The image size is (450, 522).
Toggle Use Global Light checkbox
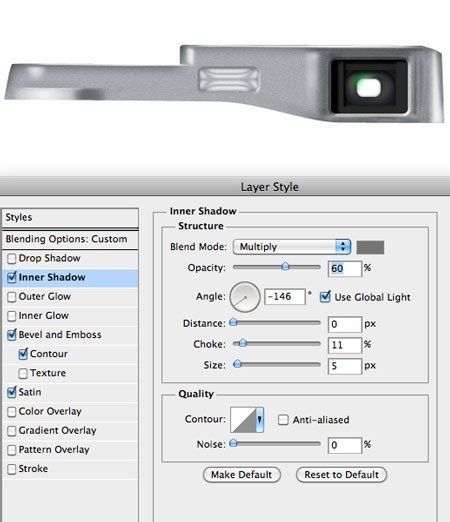(x=325, y=297)
